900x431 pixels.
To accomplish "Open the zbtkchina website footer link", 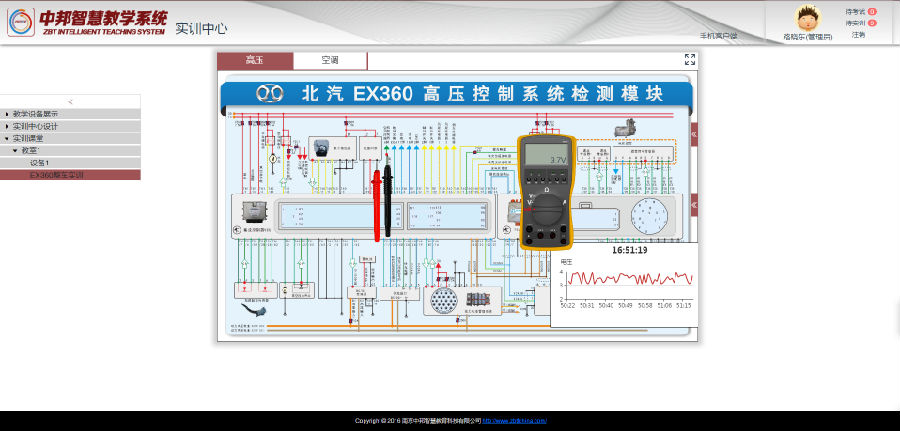I will [514, 421].
